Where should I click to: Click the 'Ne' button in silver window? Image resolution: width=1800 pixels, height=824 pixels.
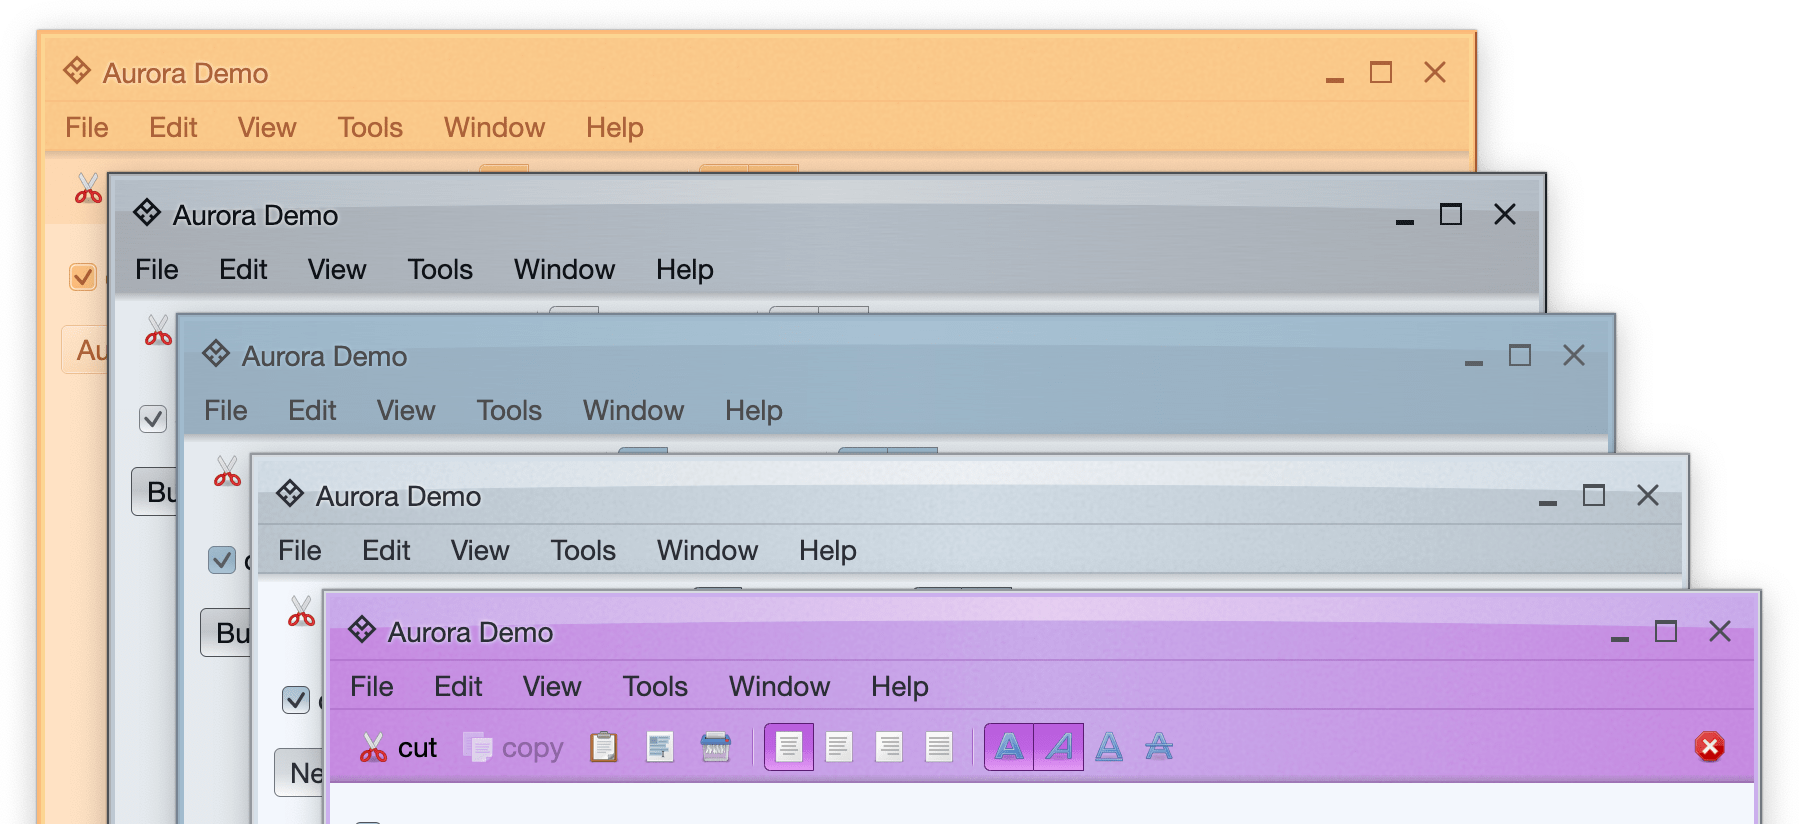tap(300, 773)
